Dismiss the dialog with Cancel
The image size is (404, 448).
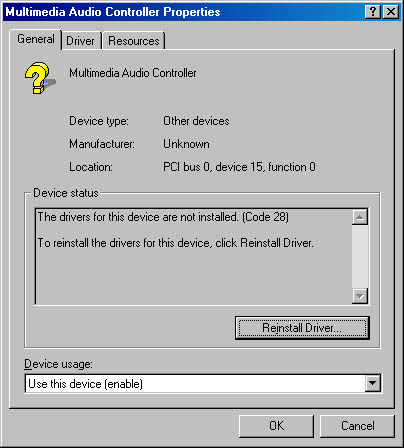click(x=358, y=426)
